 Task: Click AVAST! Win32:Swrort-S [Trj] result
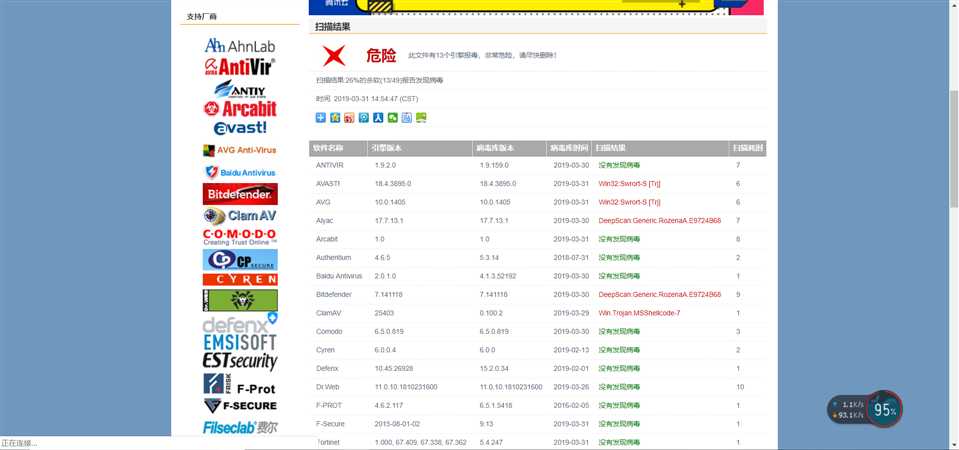pyautogui.click(x=629, y=183)
